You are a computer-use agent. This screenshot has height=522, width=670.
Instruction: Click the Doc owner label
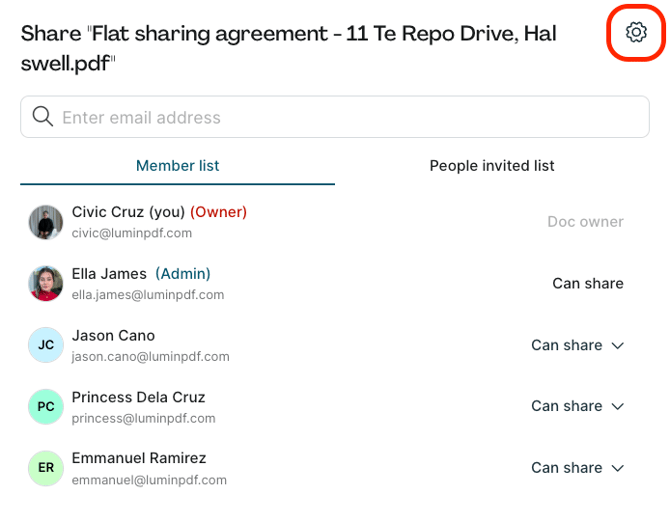585,221
